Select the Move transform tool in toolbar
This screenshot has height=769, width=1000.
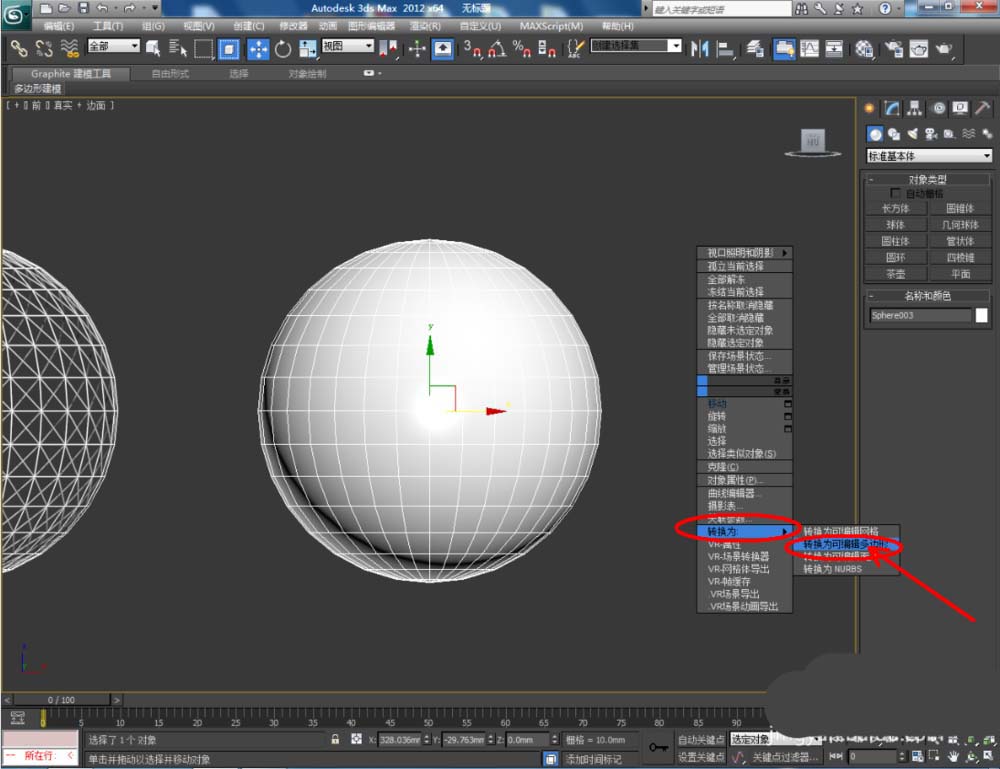click(x=257, y=48)
